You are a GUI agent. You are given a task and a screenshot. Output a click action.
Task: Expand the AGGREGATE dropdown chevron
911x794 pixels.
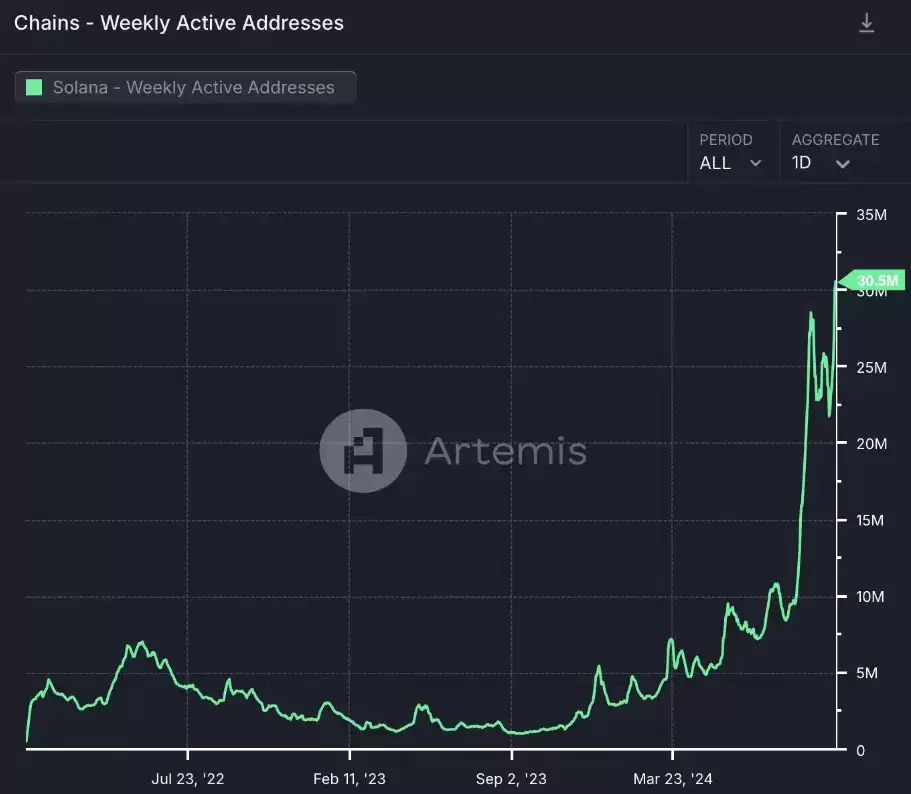click(842, 164)
